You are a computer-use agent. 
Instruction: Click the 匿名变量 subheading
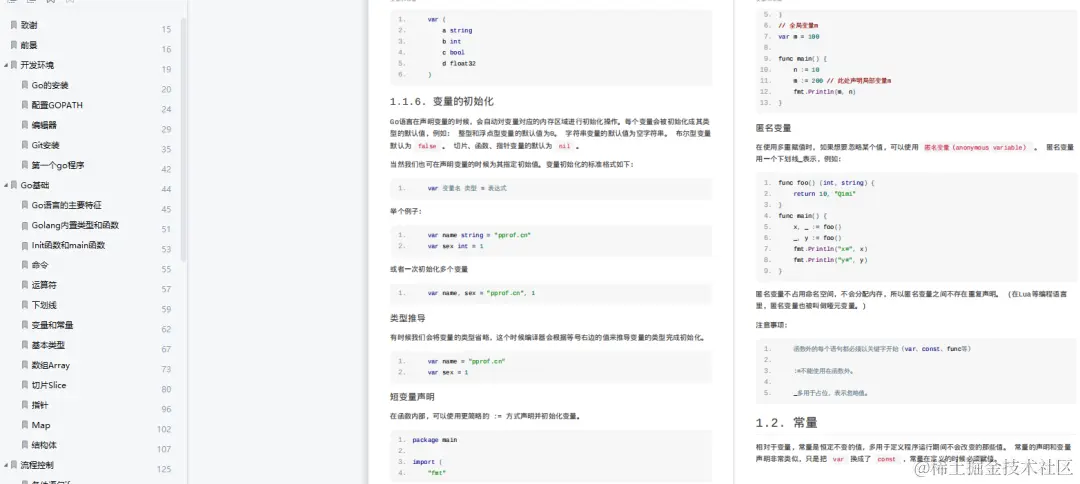click(773, 127)
